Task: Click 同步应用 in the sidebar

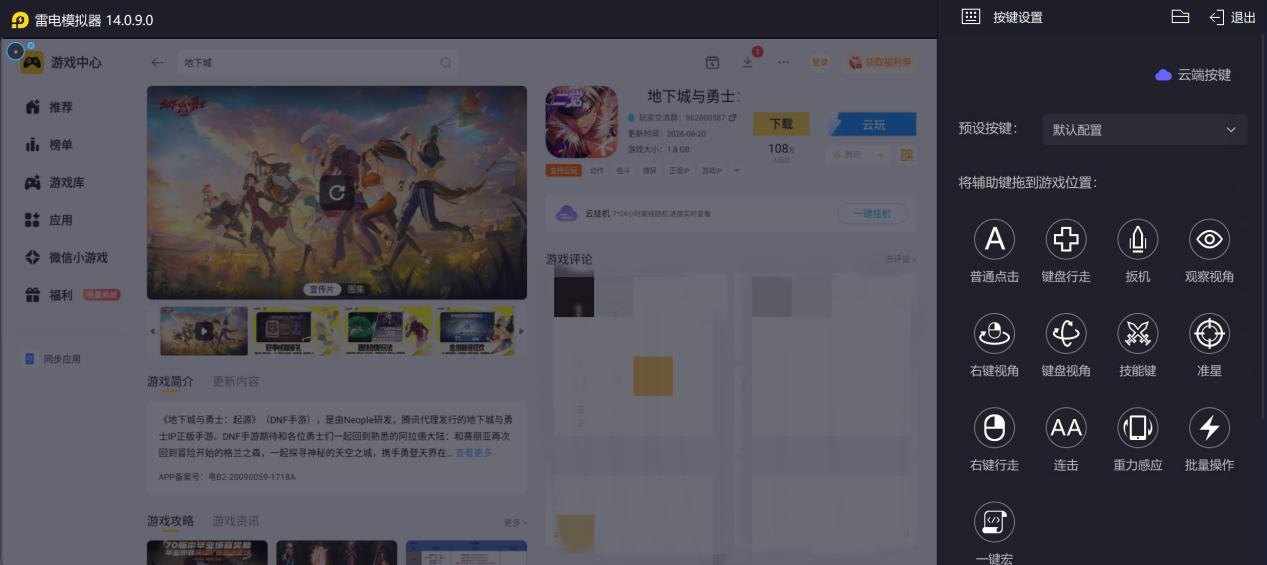Action: tap(53, 359)
